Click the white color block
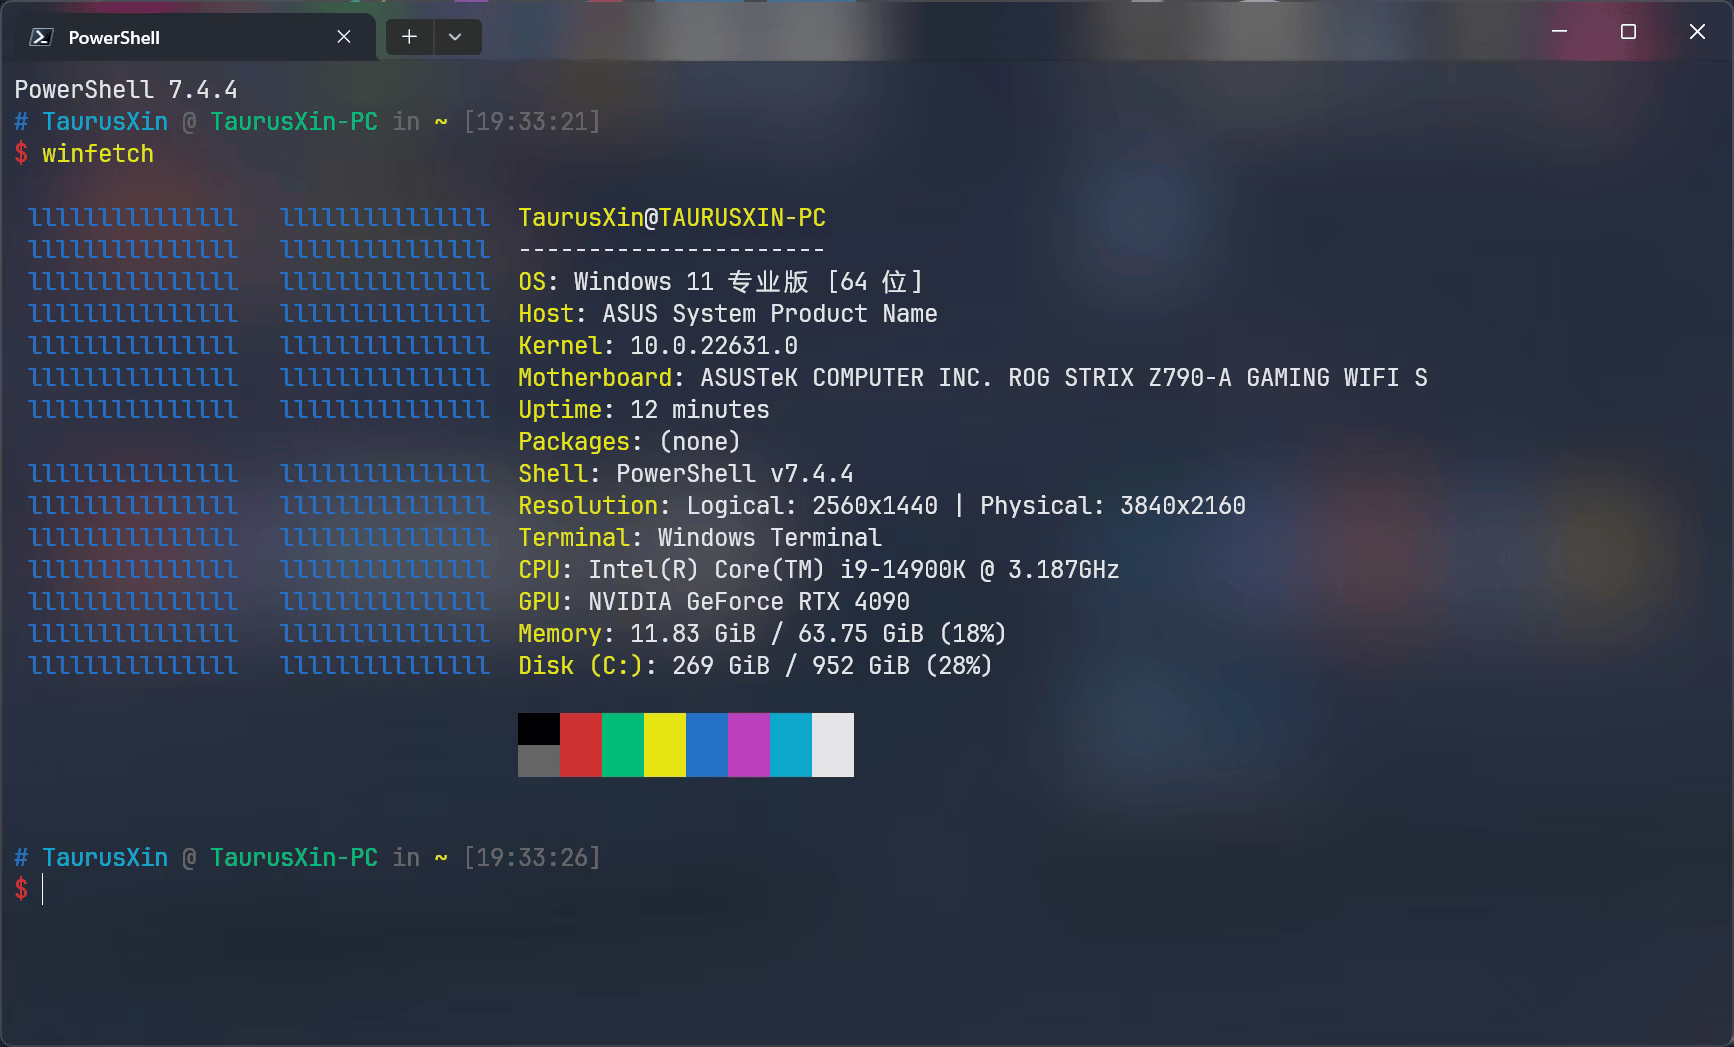This screenshot has height=1047, width=1734. pyautogui.click(x=833, y=745)
